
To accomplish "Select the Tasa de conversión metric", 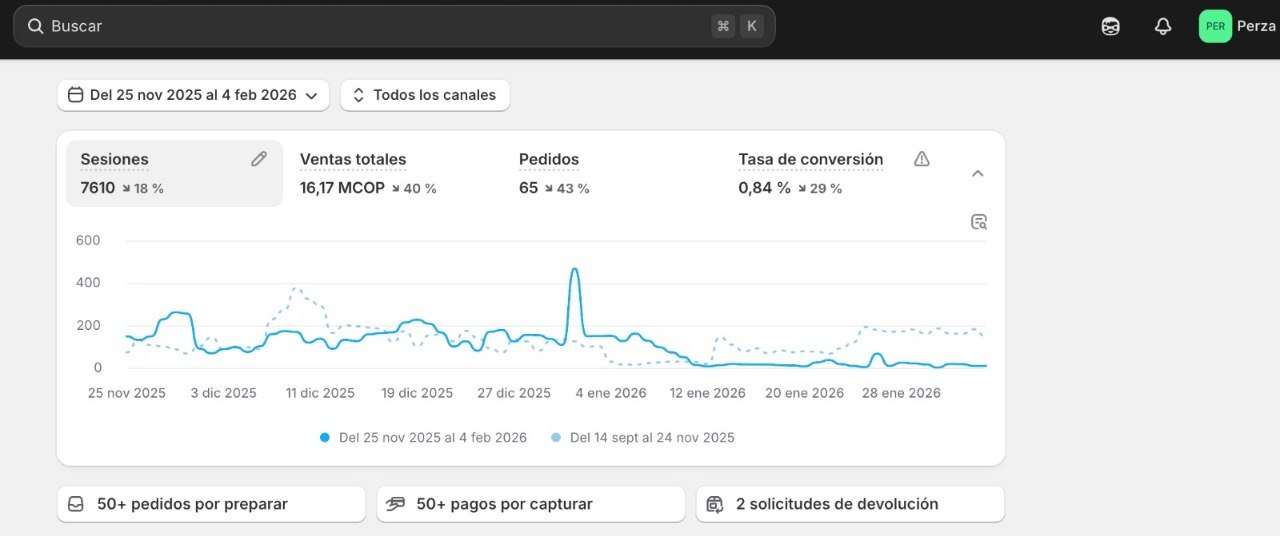I will 810,159.
